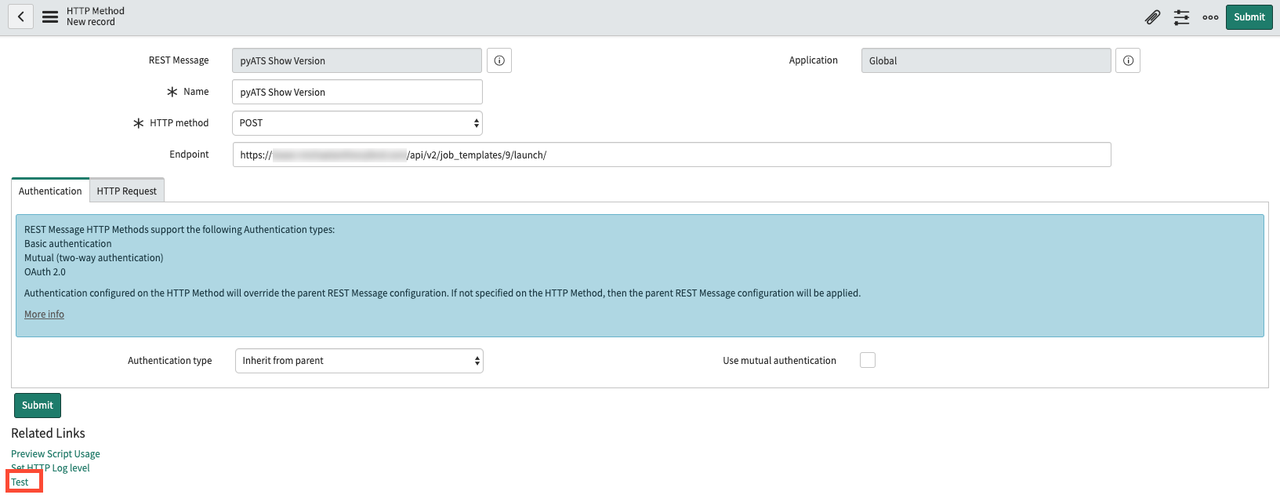
Task: Click into the Name input field
Action: (357, 92)
